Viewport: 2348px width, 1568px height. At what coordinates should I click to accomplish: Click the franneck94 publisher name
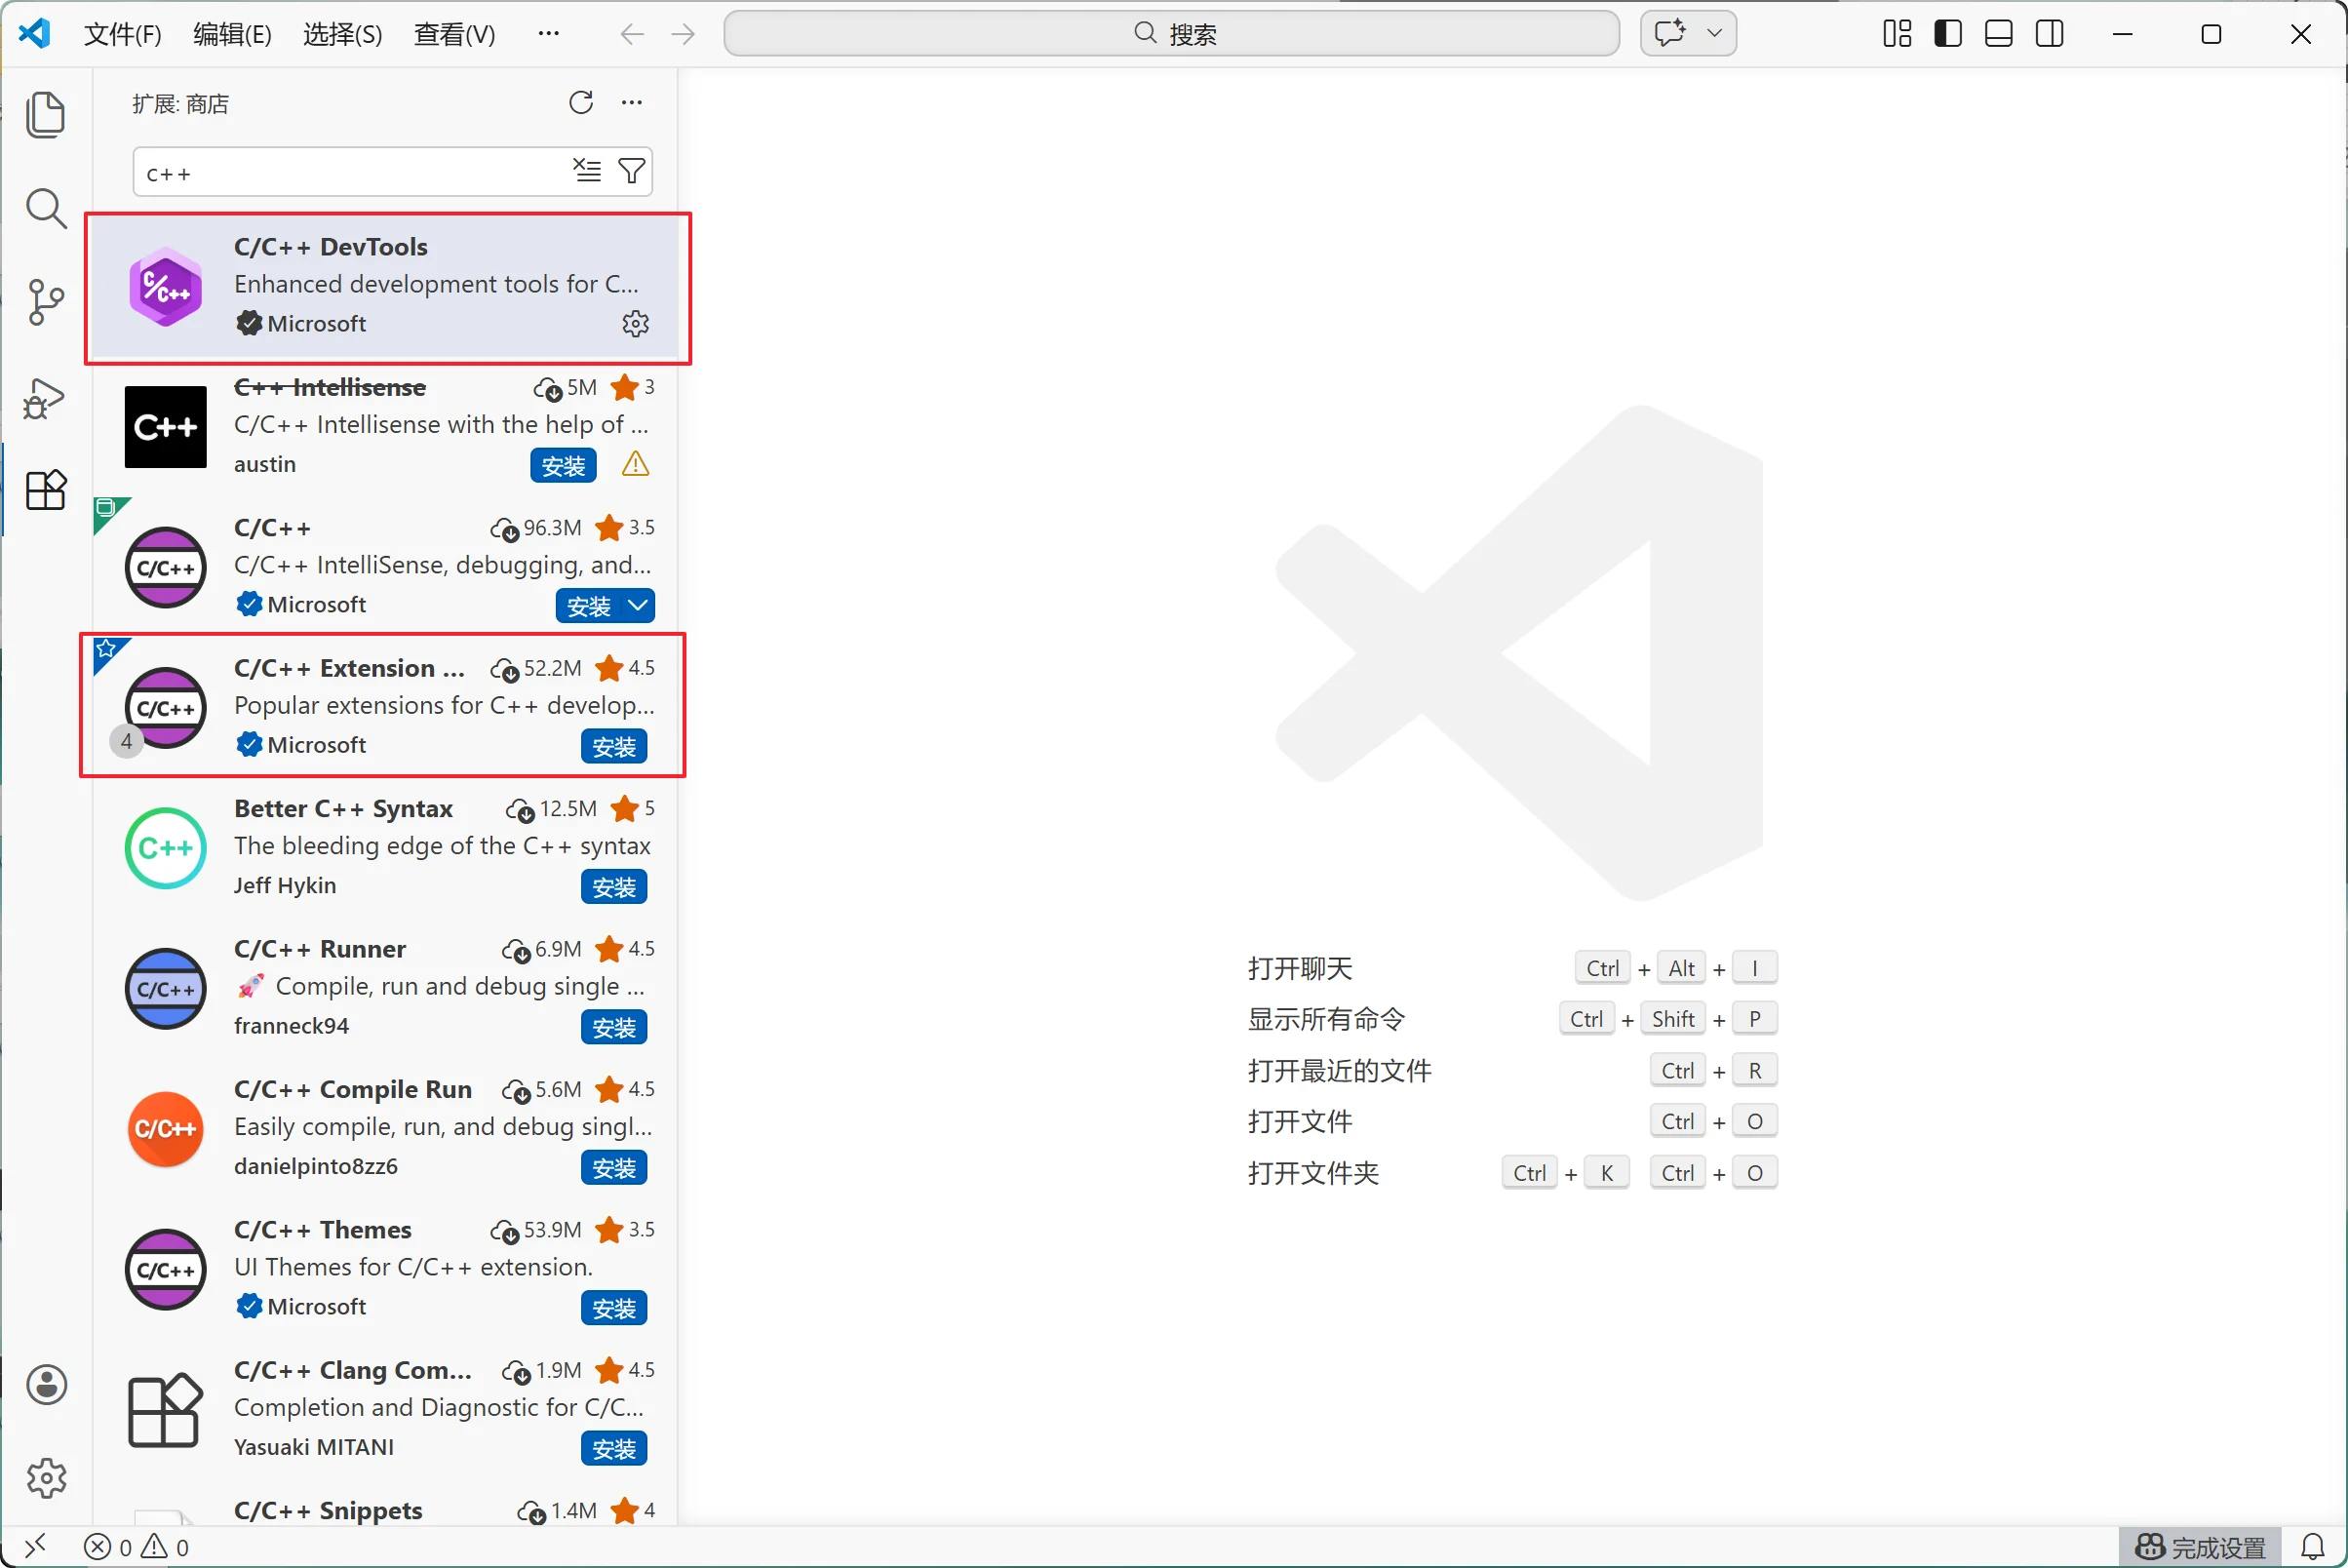pyautogui.click(x=291, y=1026)
